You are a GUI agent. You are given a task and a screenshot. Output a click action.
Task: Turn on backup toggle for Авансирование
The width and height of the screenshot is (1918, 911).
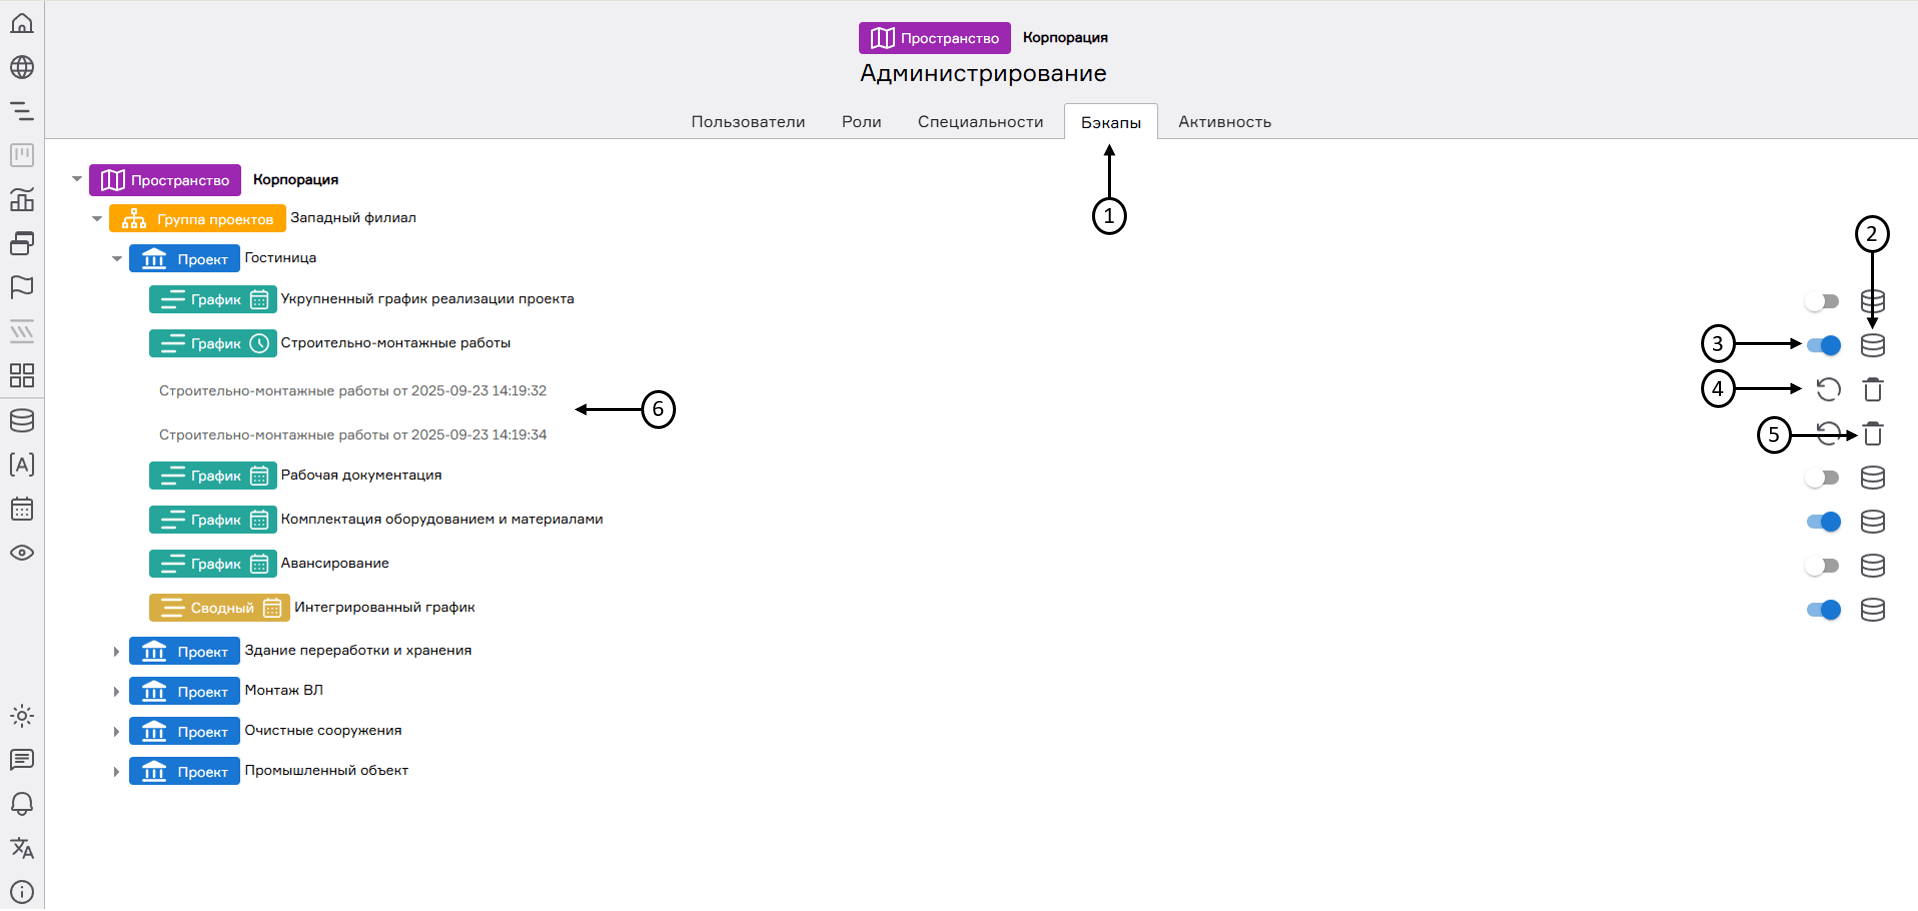point(1823,566)
